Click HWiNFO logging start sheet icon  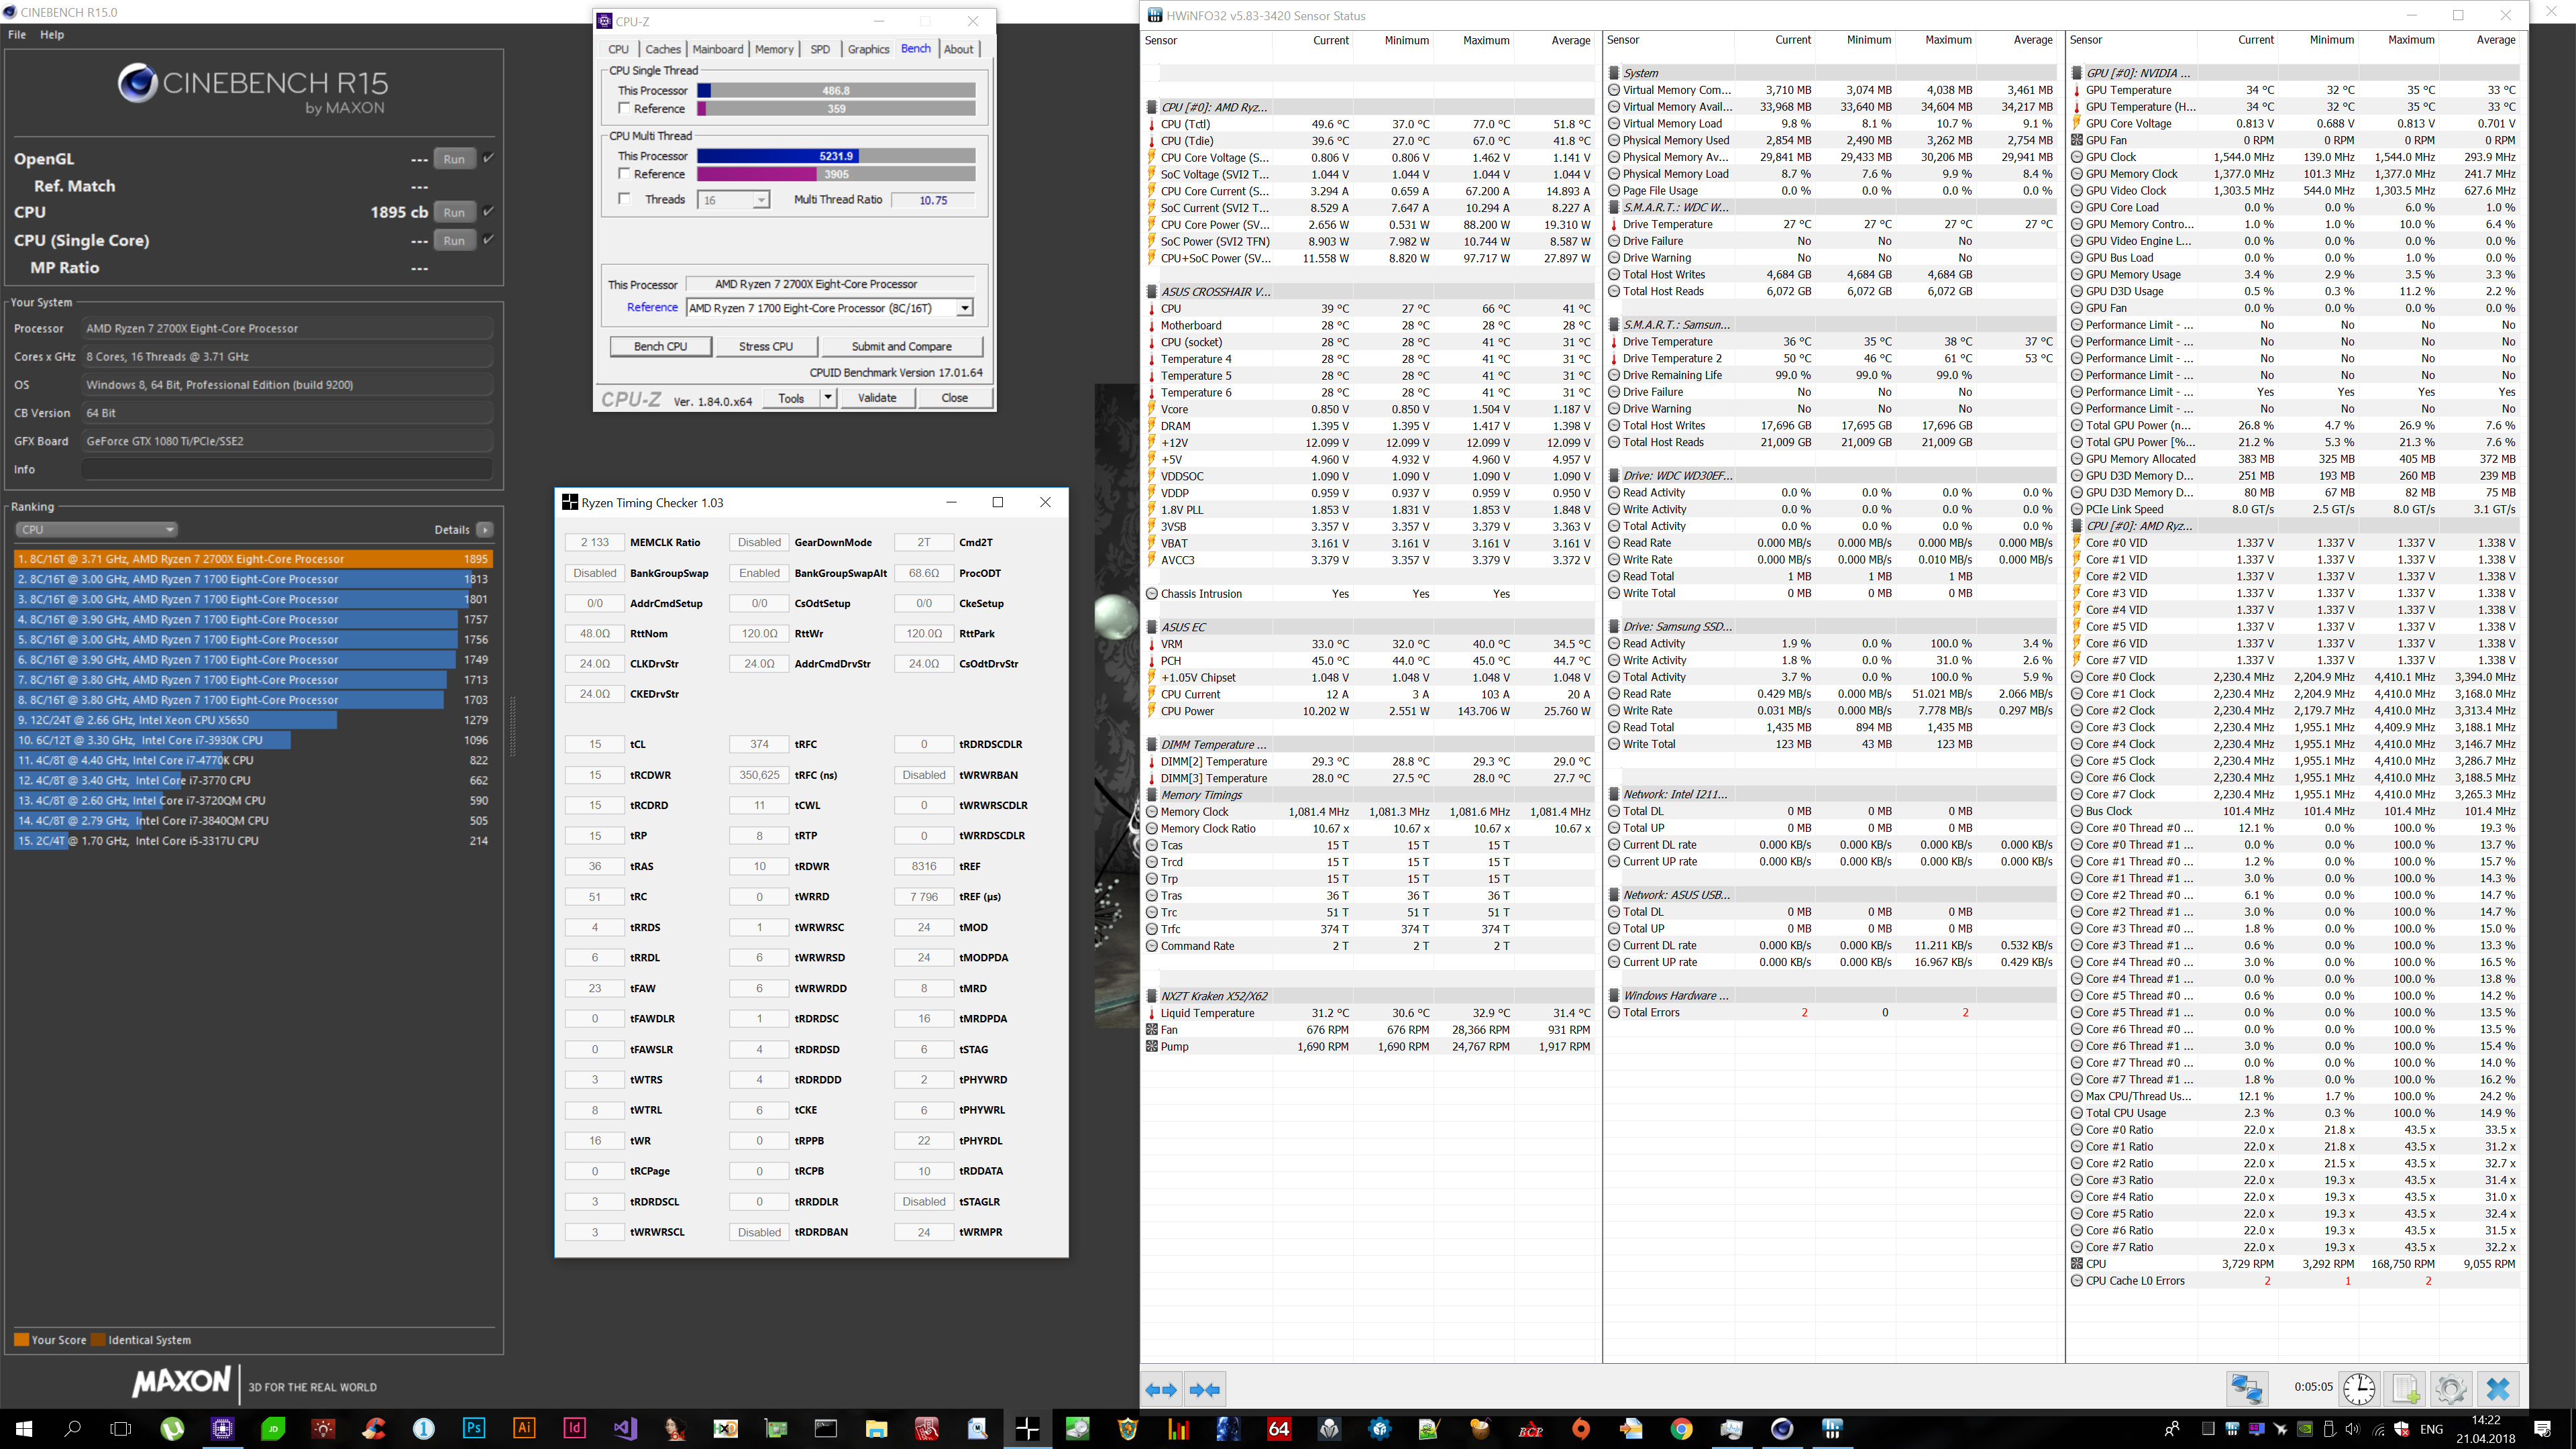coord(2405,1389)
